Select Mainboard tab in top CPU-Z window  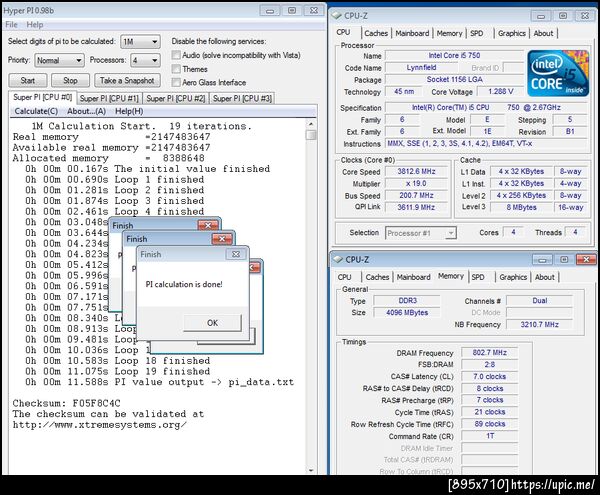click(x=412, y=33)
